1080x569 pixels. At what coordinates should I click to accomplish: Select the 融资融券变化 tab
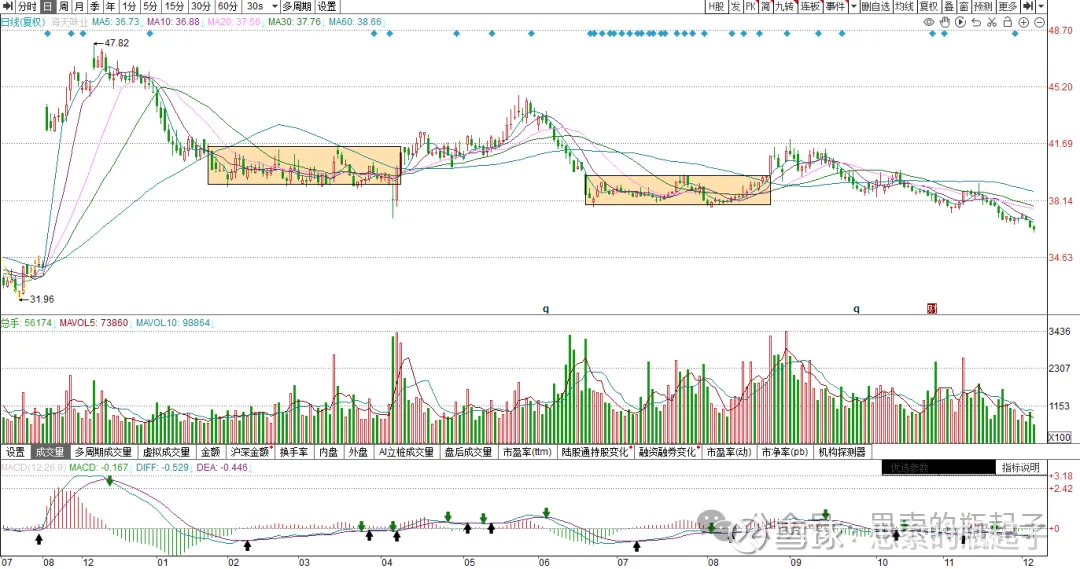pos(668,452)
